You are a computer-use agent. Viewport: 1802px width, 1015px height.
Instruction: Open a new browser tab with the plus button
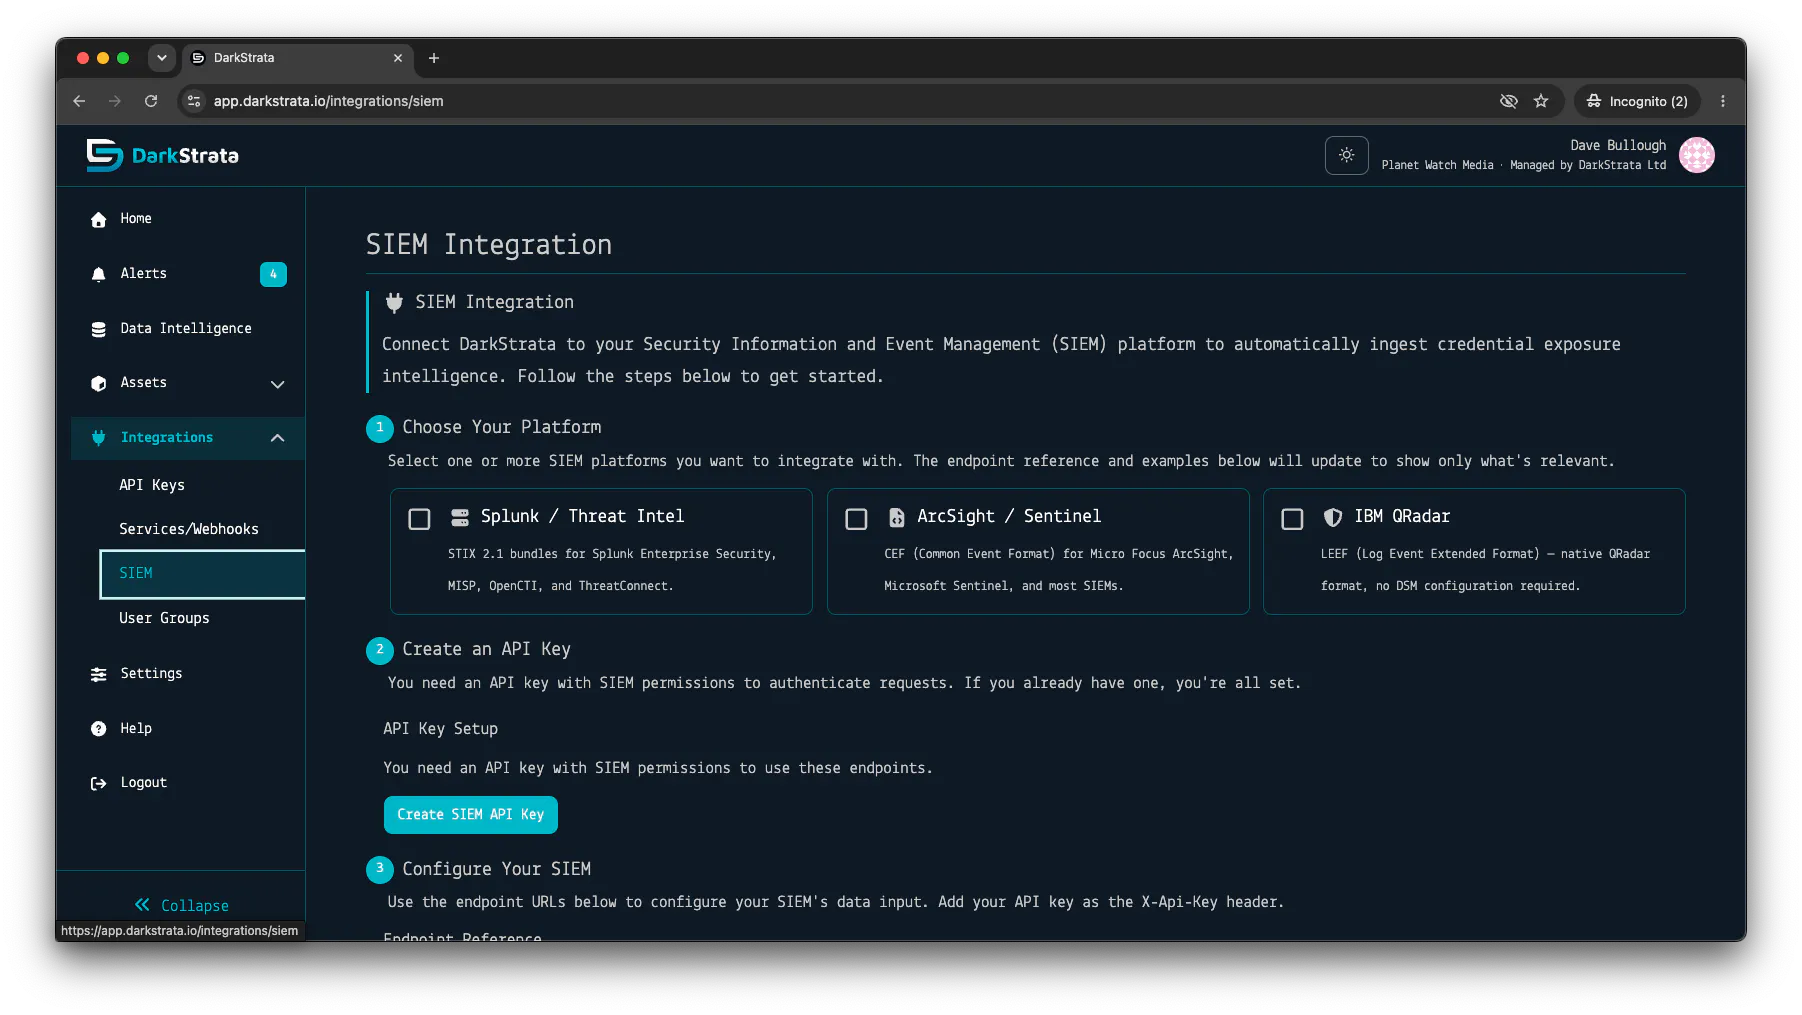(434, 58)
